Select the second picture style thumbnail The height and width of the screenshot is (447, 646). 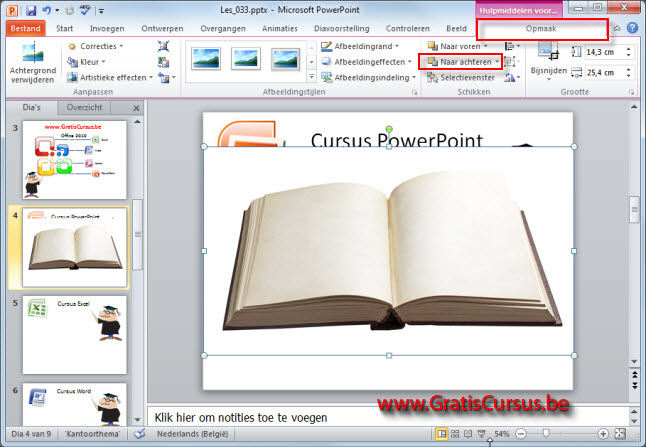tap(246, 59)
